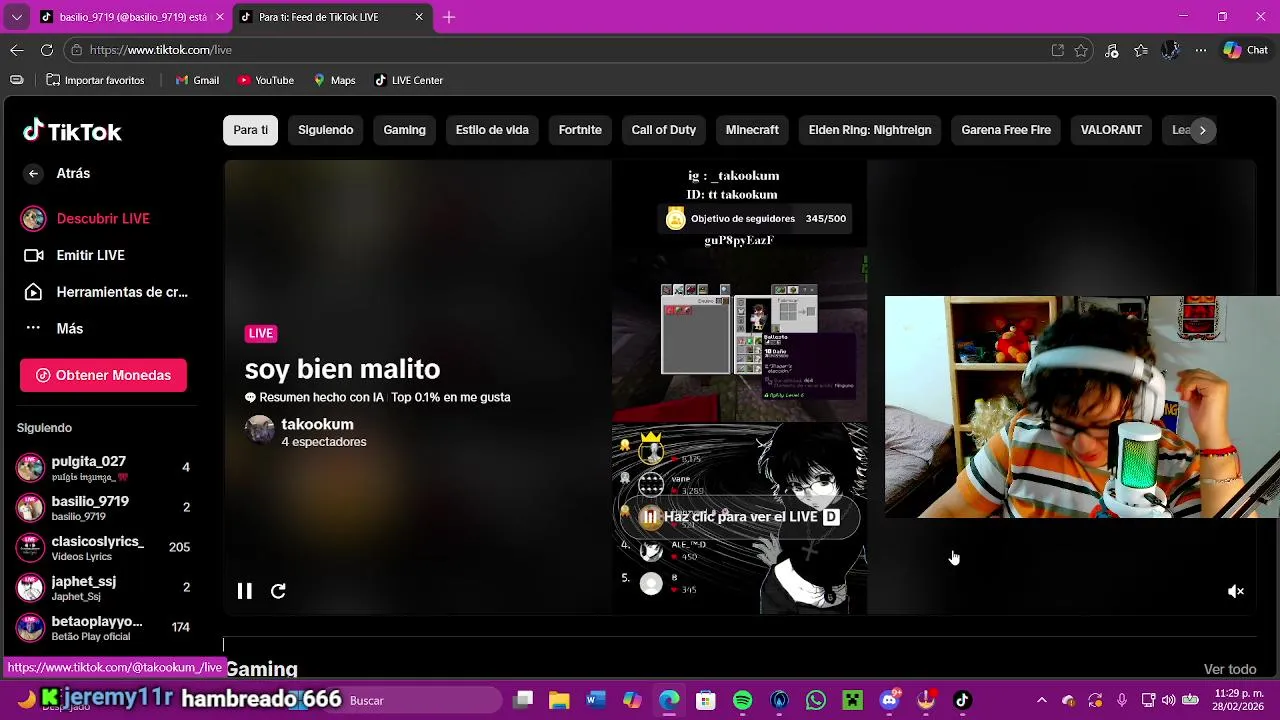Image resolution: width=1280 pixels, height=720 pixels.
Task: Click the taskbar Buscar search box
Action: [420, 700]
